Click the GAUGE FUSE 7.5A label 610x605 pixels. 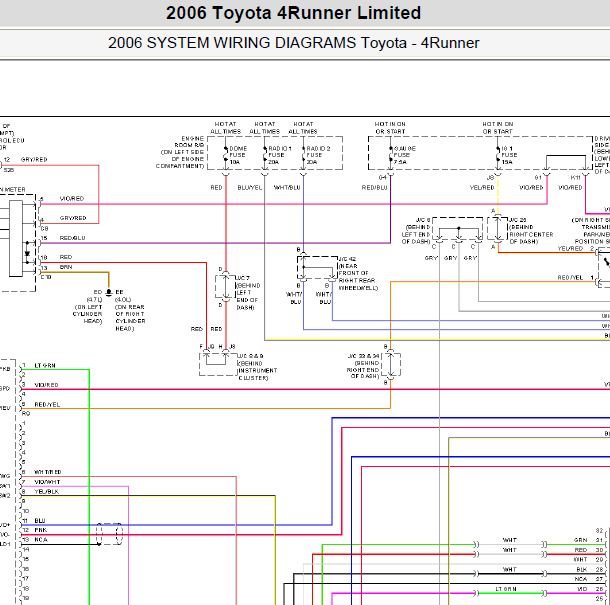[x=405, y=155]
